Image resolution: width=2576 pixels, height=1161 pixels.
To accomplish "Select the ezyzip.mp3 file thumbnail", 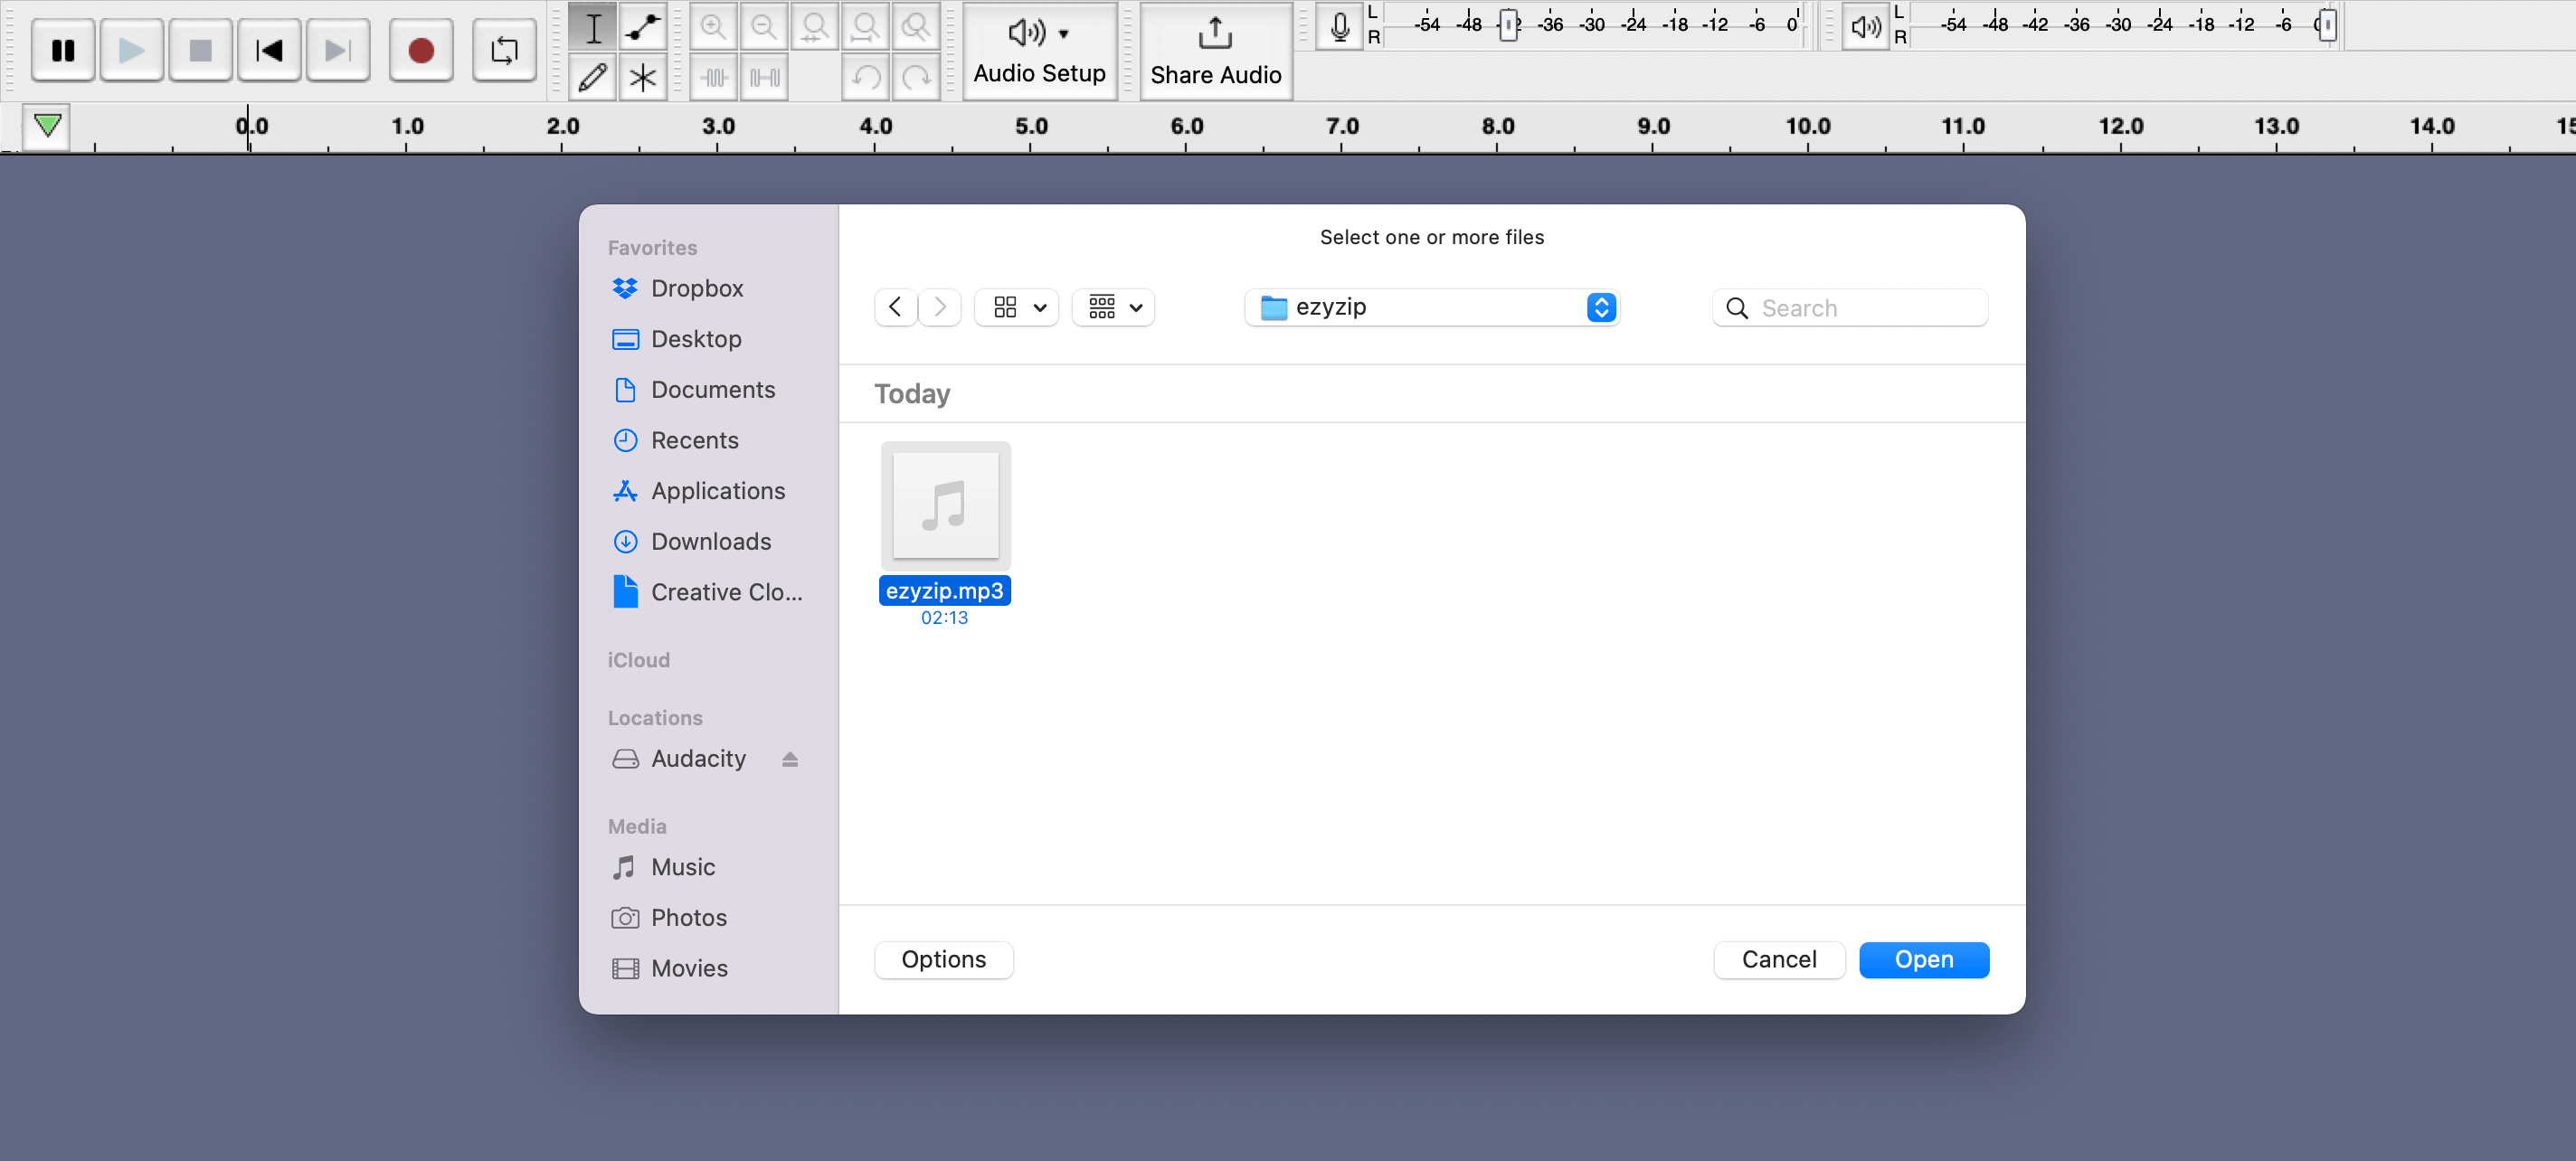I will 946,505.
